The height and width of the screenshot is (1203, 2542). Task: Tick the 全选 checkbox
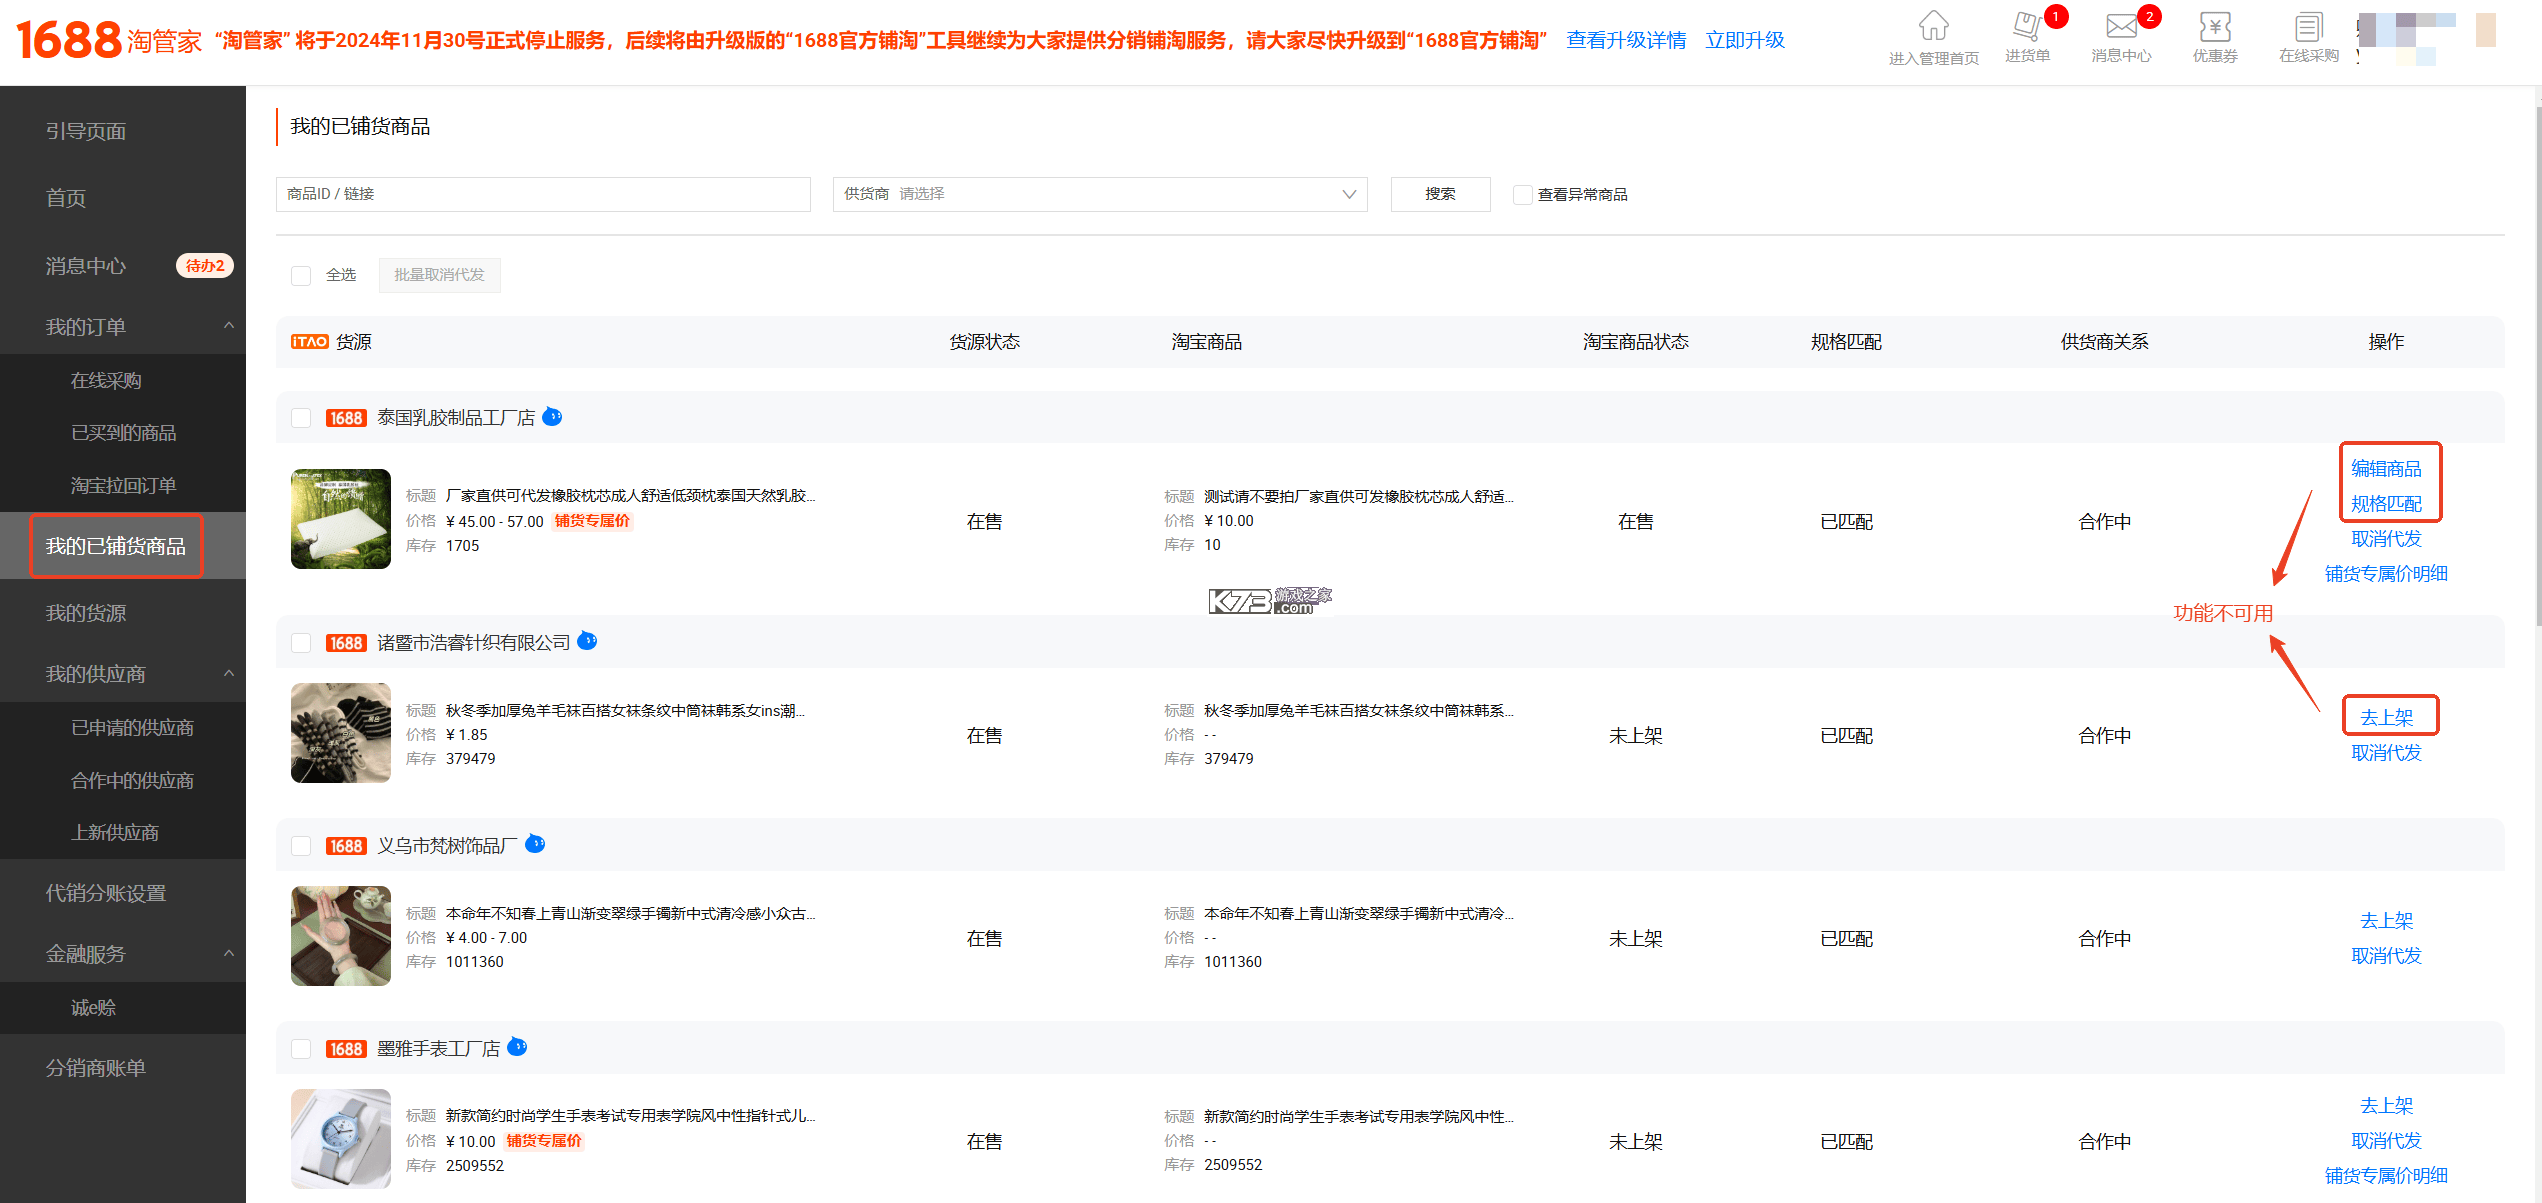tap(301, 275)
